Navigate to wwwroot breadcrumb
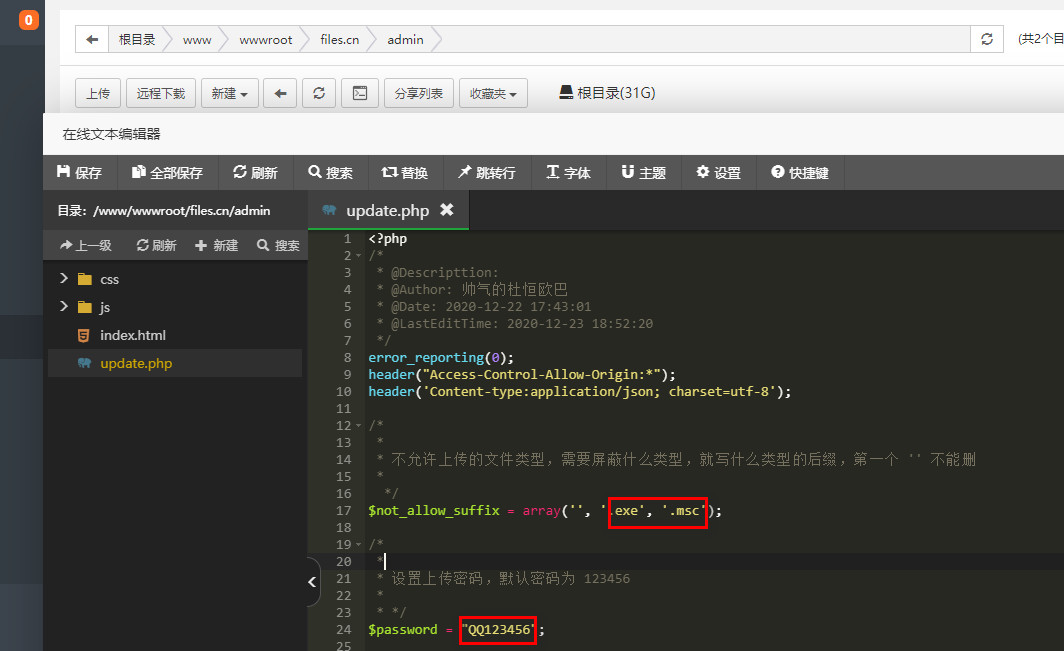 265,39
